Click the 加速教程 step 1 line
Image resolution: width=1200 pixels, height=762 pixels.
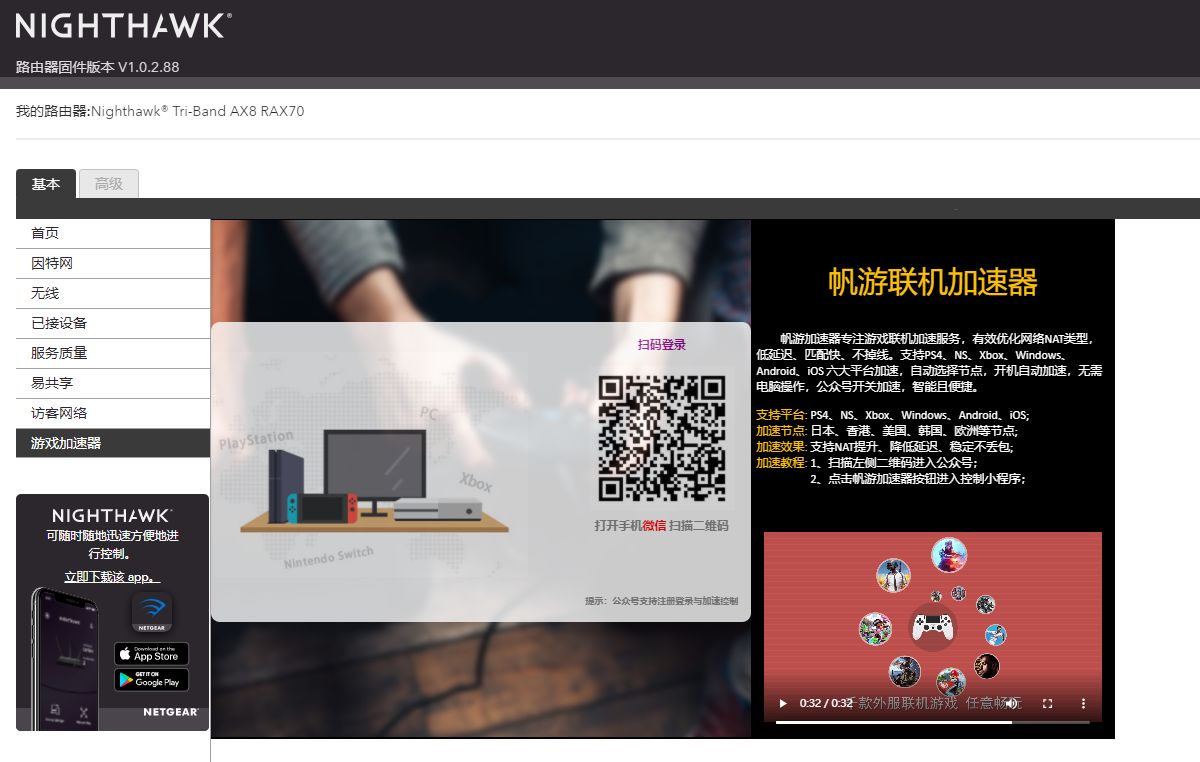pyautogui.click(x=867, y=463)
